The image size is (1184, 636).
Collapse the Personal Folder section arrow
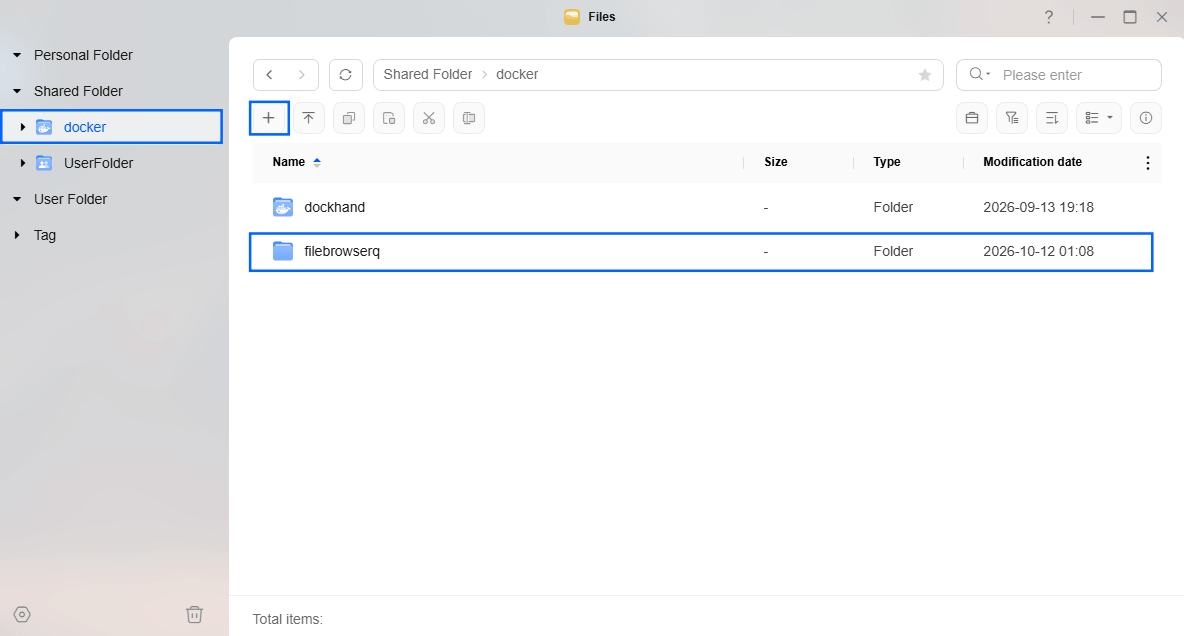[x=17, y=55]
